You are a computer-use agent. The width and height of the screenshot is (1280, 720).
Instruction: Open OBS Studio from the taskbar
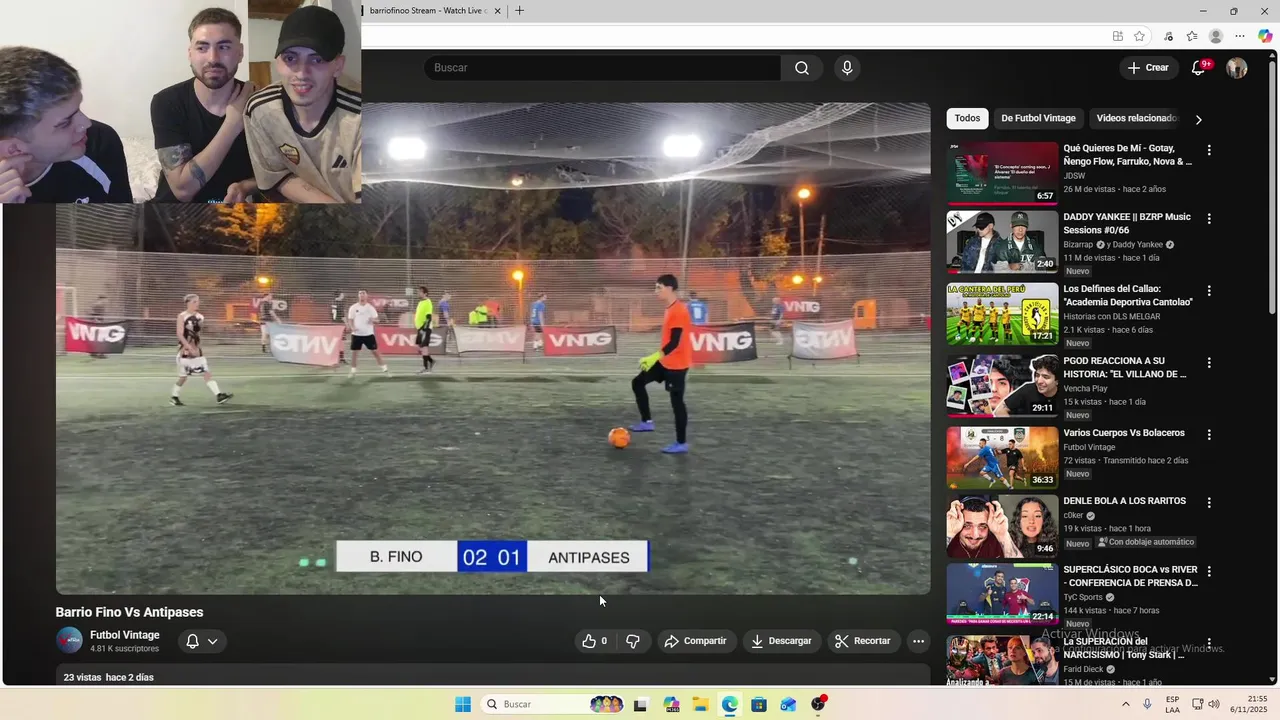pyautogui.click(x=818, y=704)
